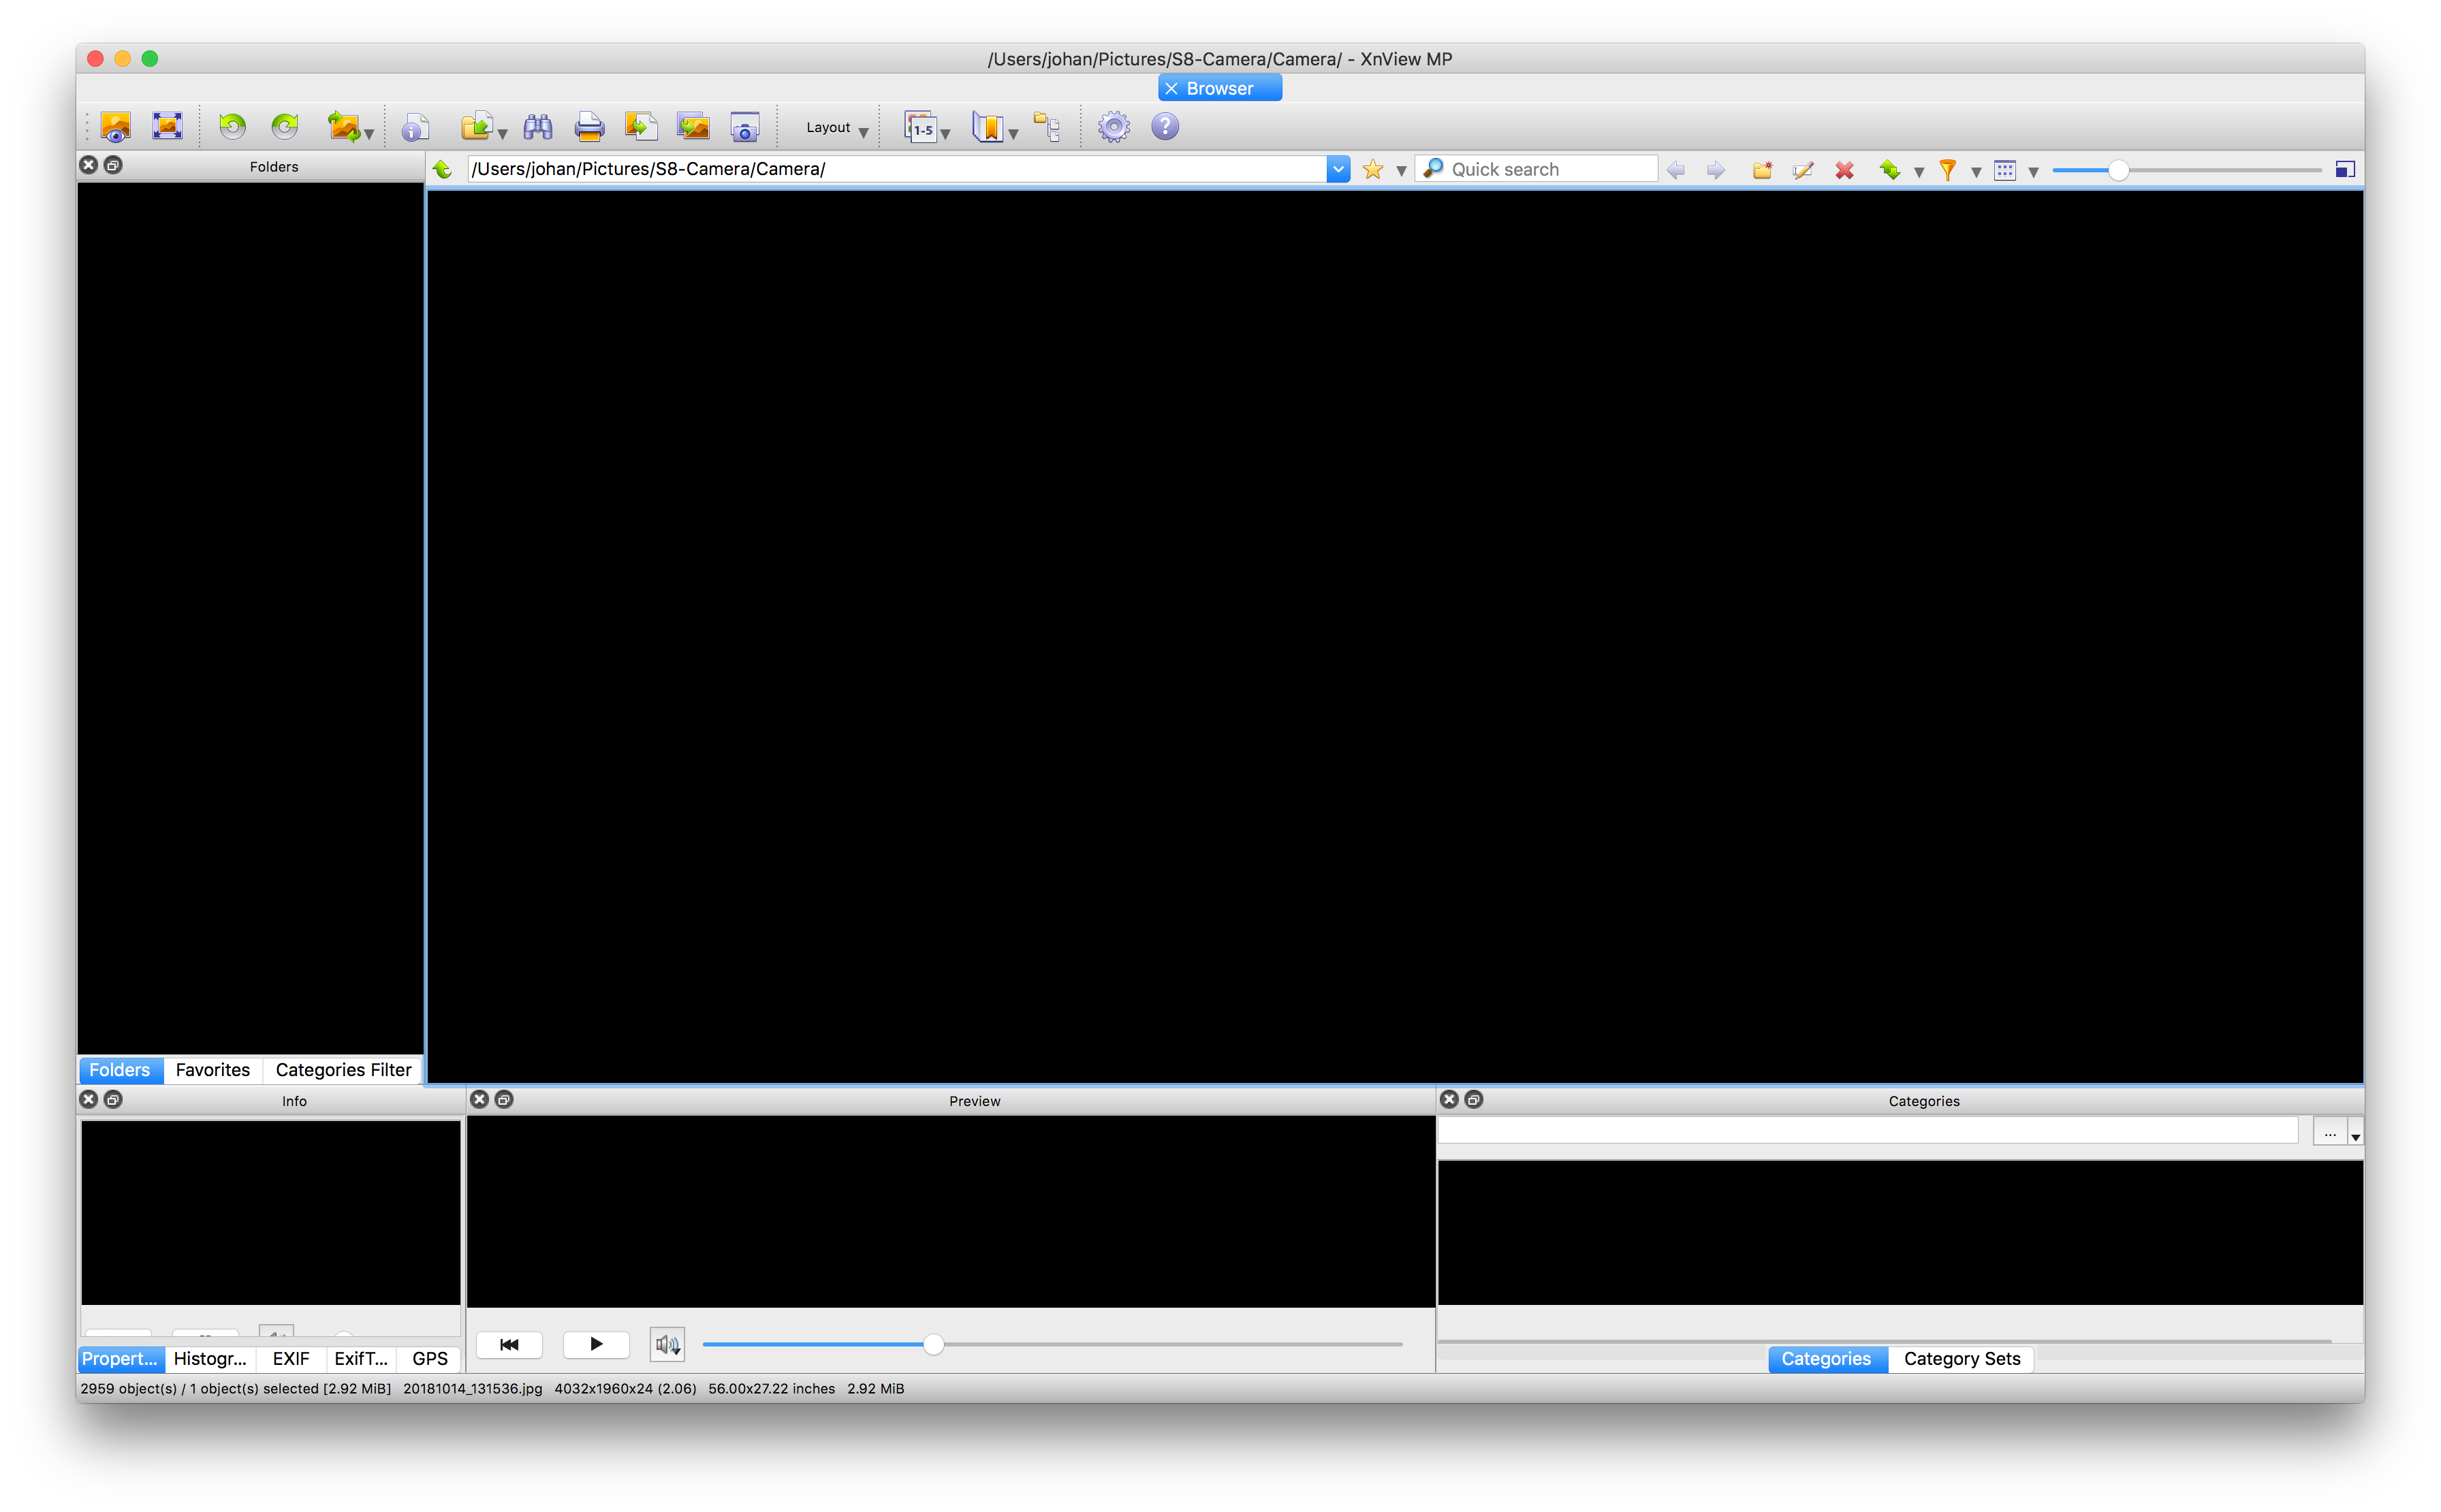Switch to the Favorites tab
Viewport: 2441px width, 1512px height.
212,1070
